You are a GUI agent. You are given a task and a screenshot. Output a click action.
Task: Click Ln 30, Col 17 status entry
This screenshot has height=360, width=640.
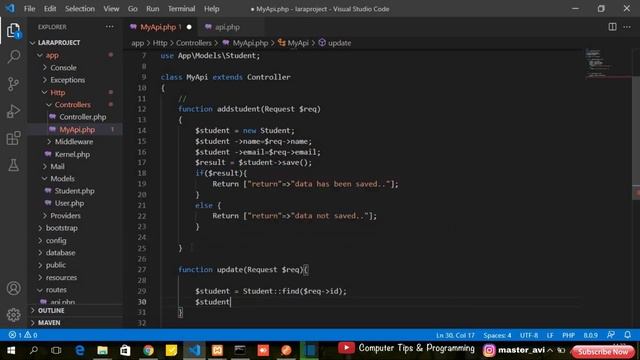[455, 335]
